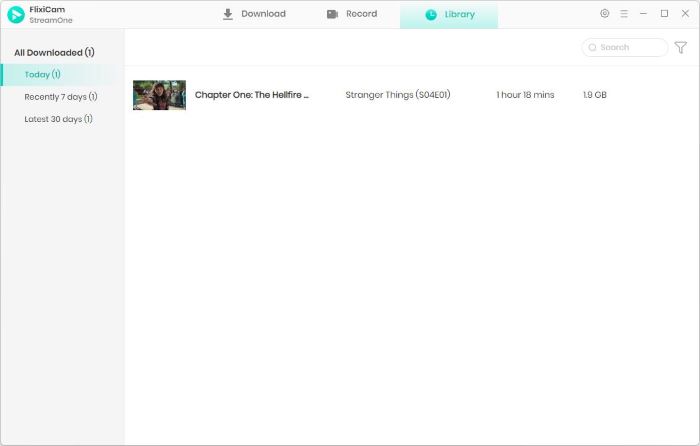Click the FlixiCam logo icon
700x446 pixels.
point(16,15)
